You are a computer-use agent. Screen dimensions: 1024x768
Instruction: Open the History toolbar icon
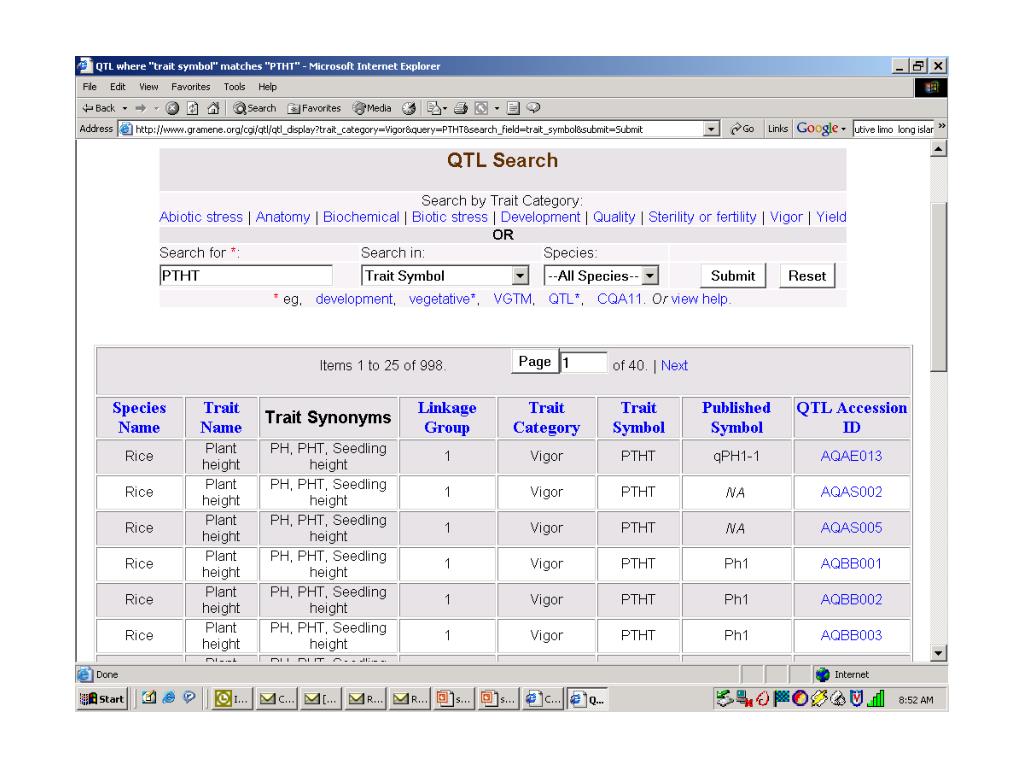(x=409, y=108)
